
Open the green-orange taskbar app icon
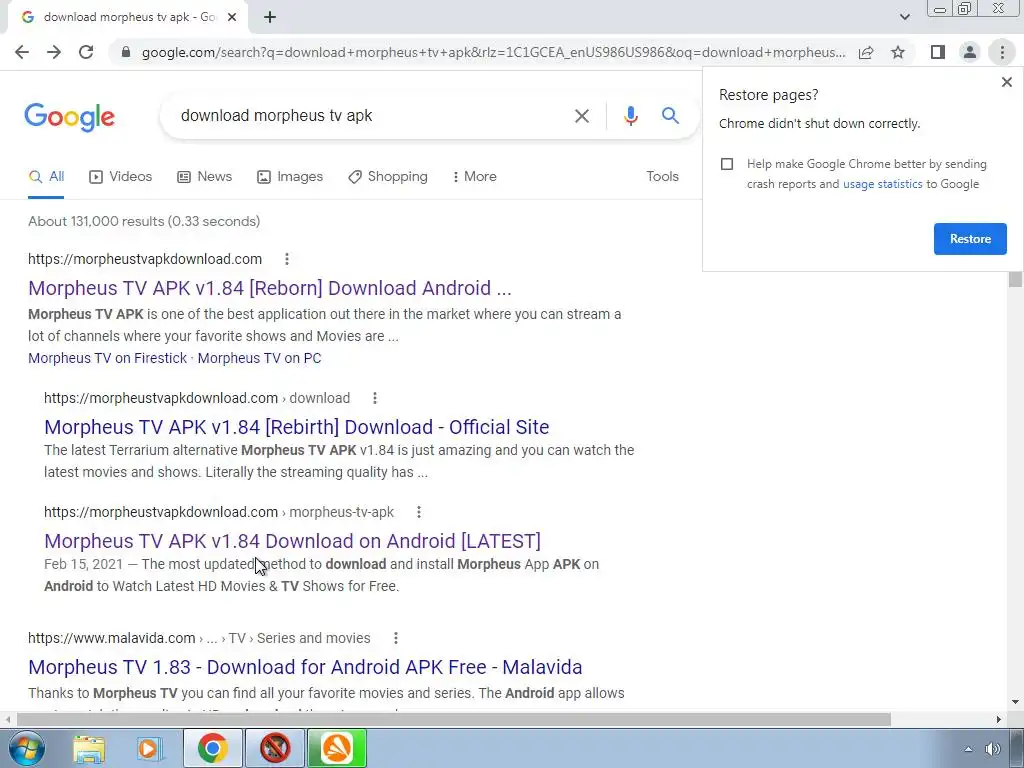tap(337, 748)
